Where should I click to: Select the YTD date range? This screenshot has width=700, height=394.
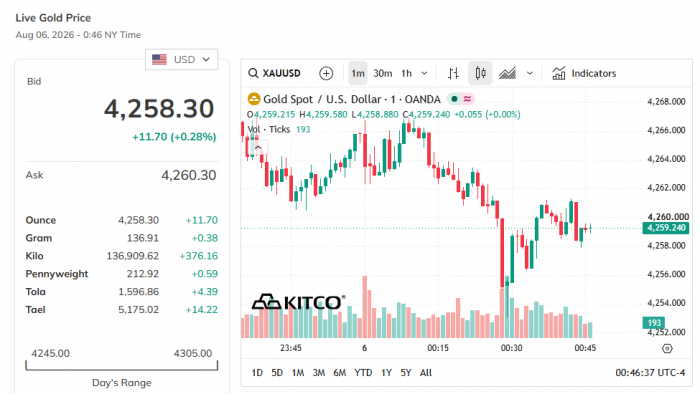(x=363, y=373)
